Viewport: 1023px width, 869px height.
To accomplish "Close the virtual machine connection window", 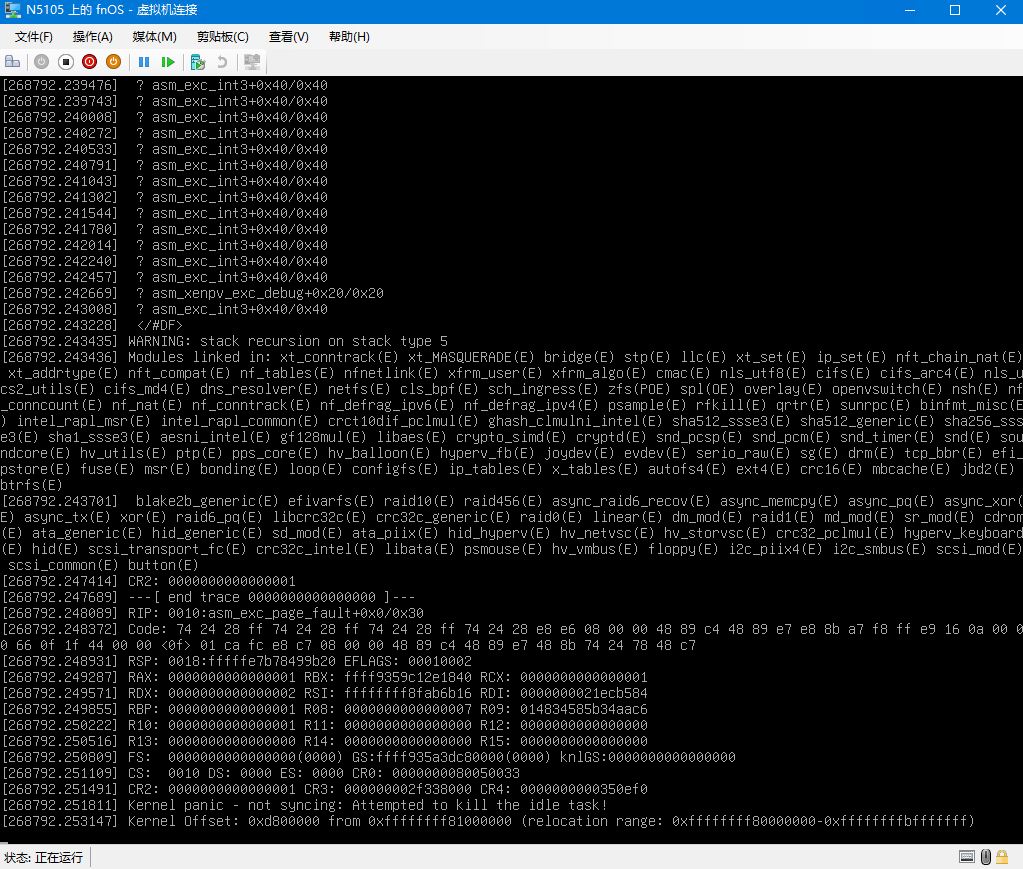I will click(1000, 10).
